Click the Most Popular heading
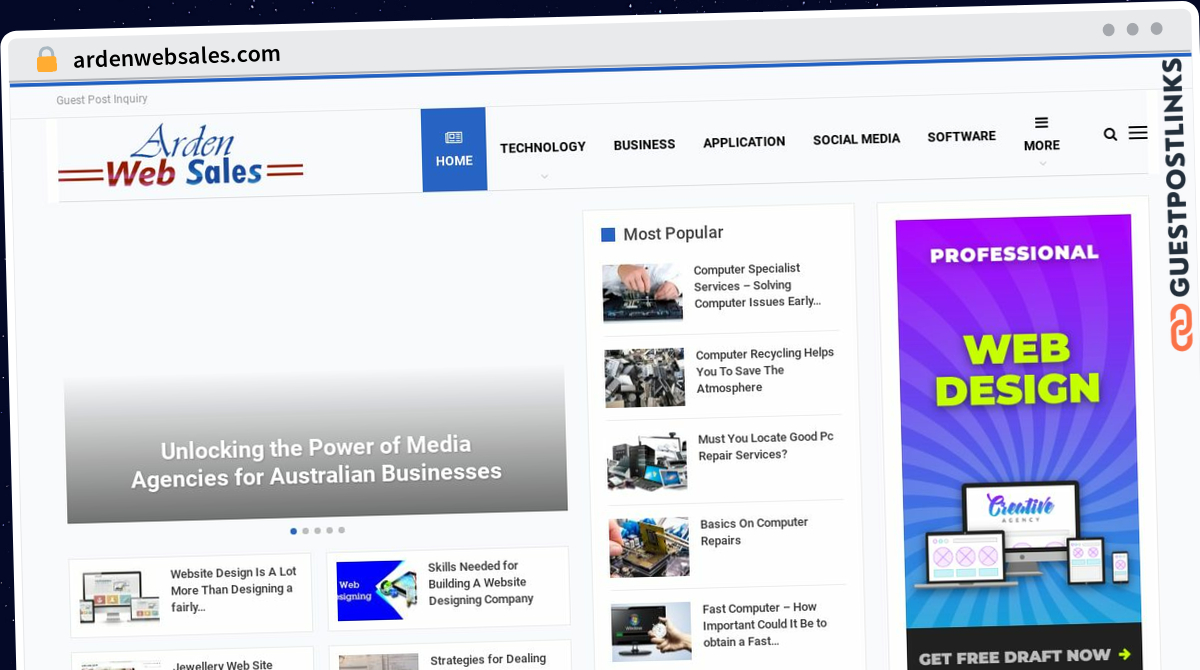Viewport: 1200px width, 670px height. (673, 233)
